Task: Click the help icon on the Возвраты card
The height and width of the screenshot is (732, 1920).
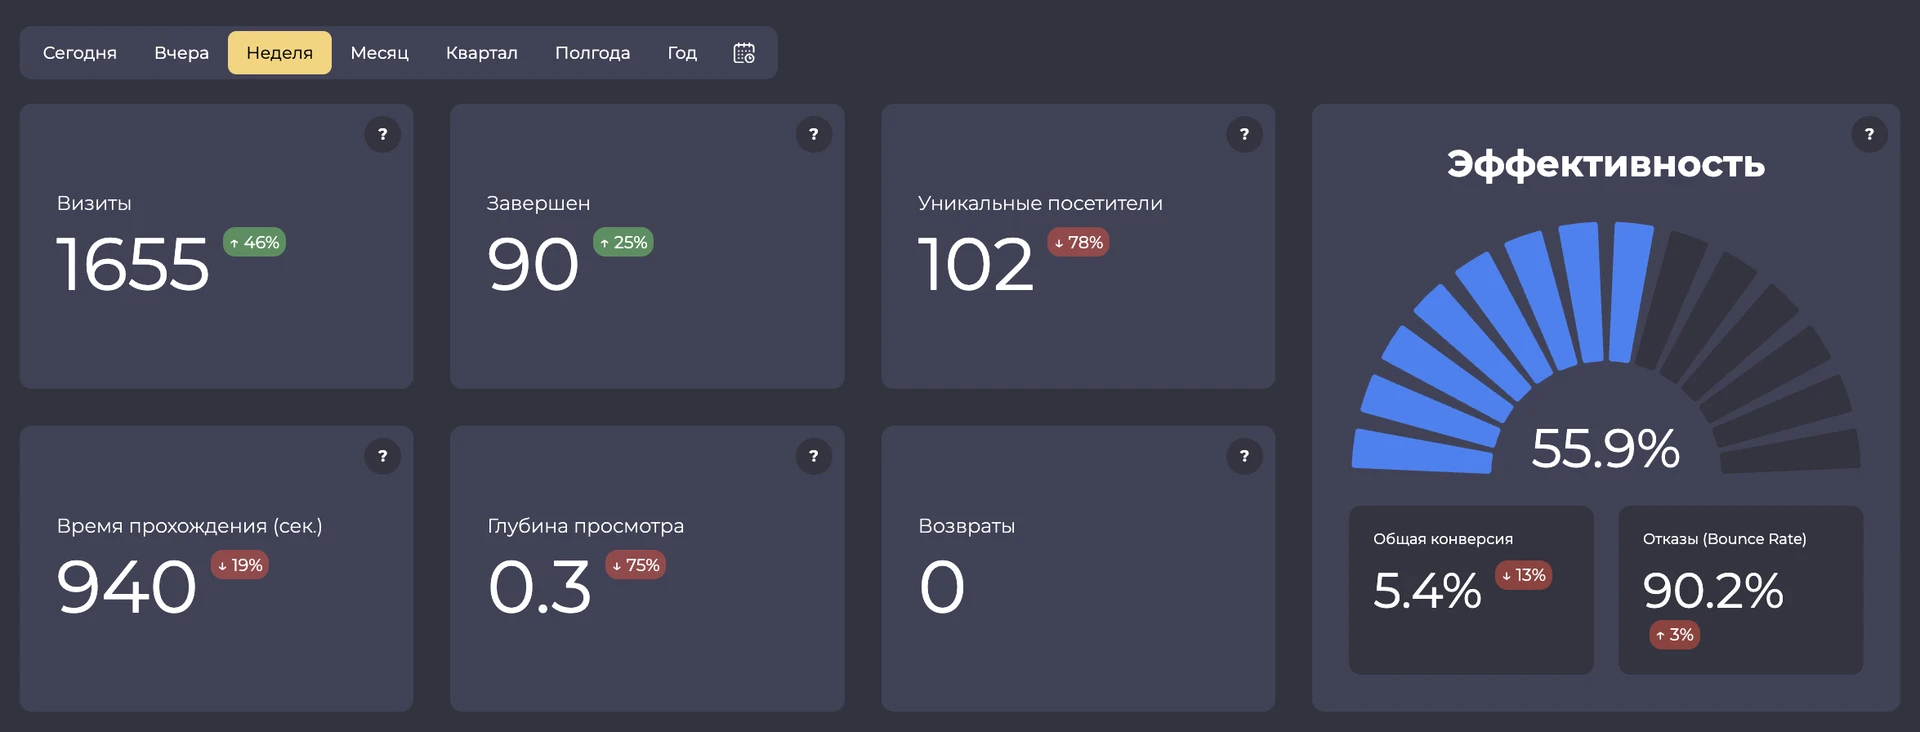Action: (1244, 456)
